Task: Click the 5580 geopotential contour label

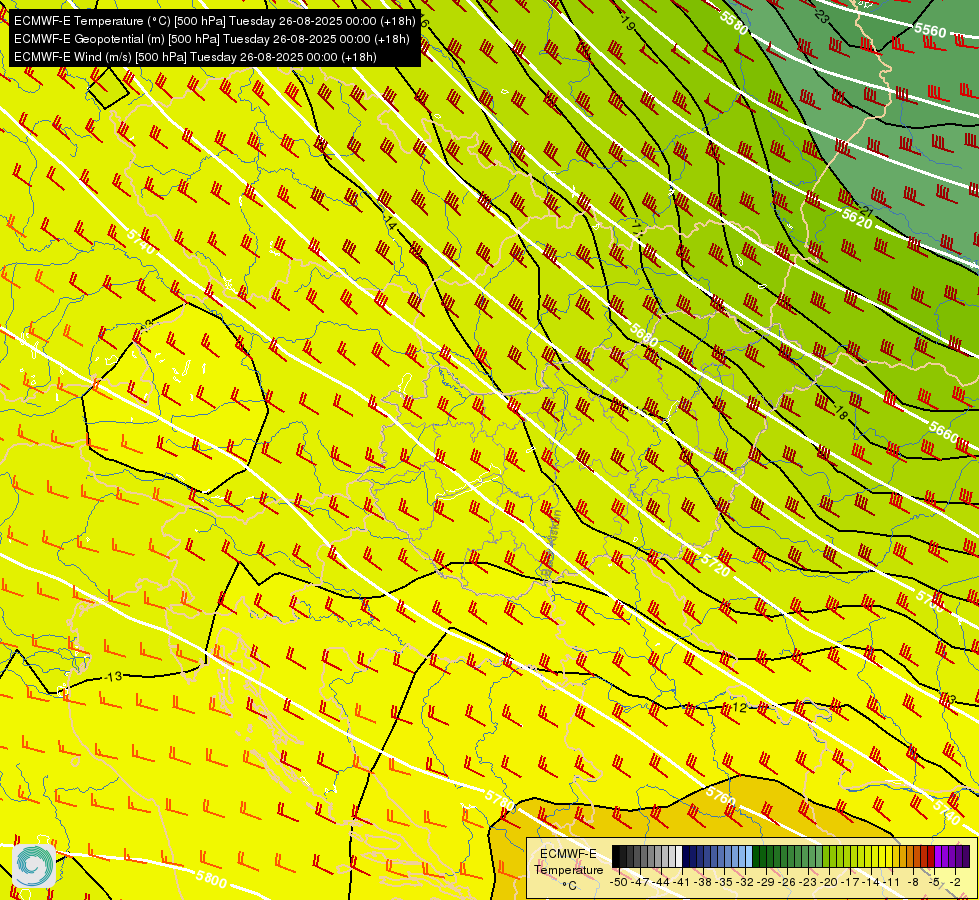Action: click(734, 22)
